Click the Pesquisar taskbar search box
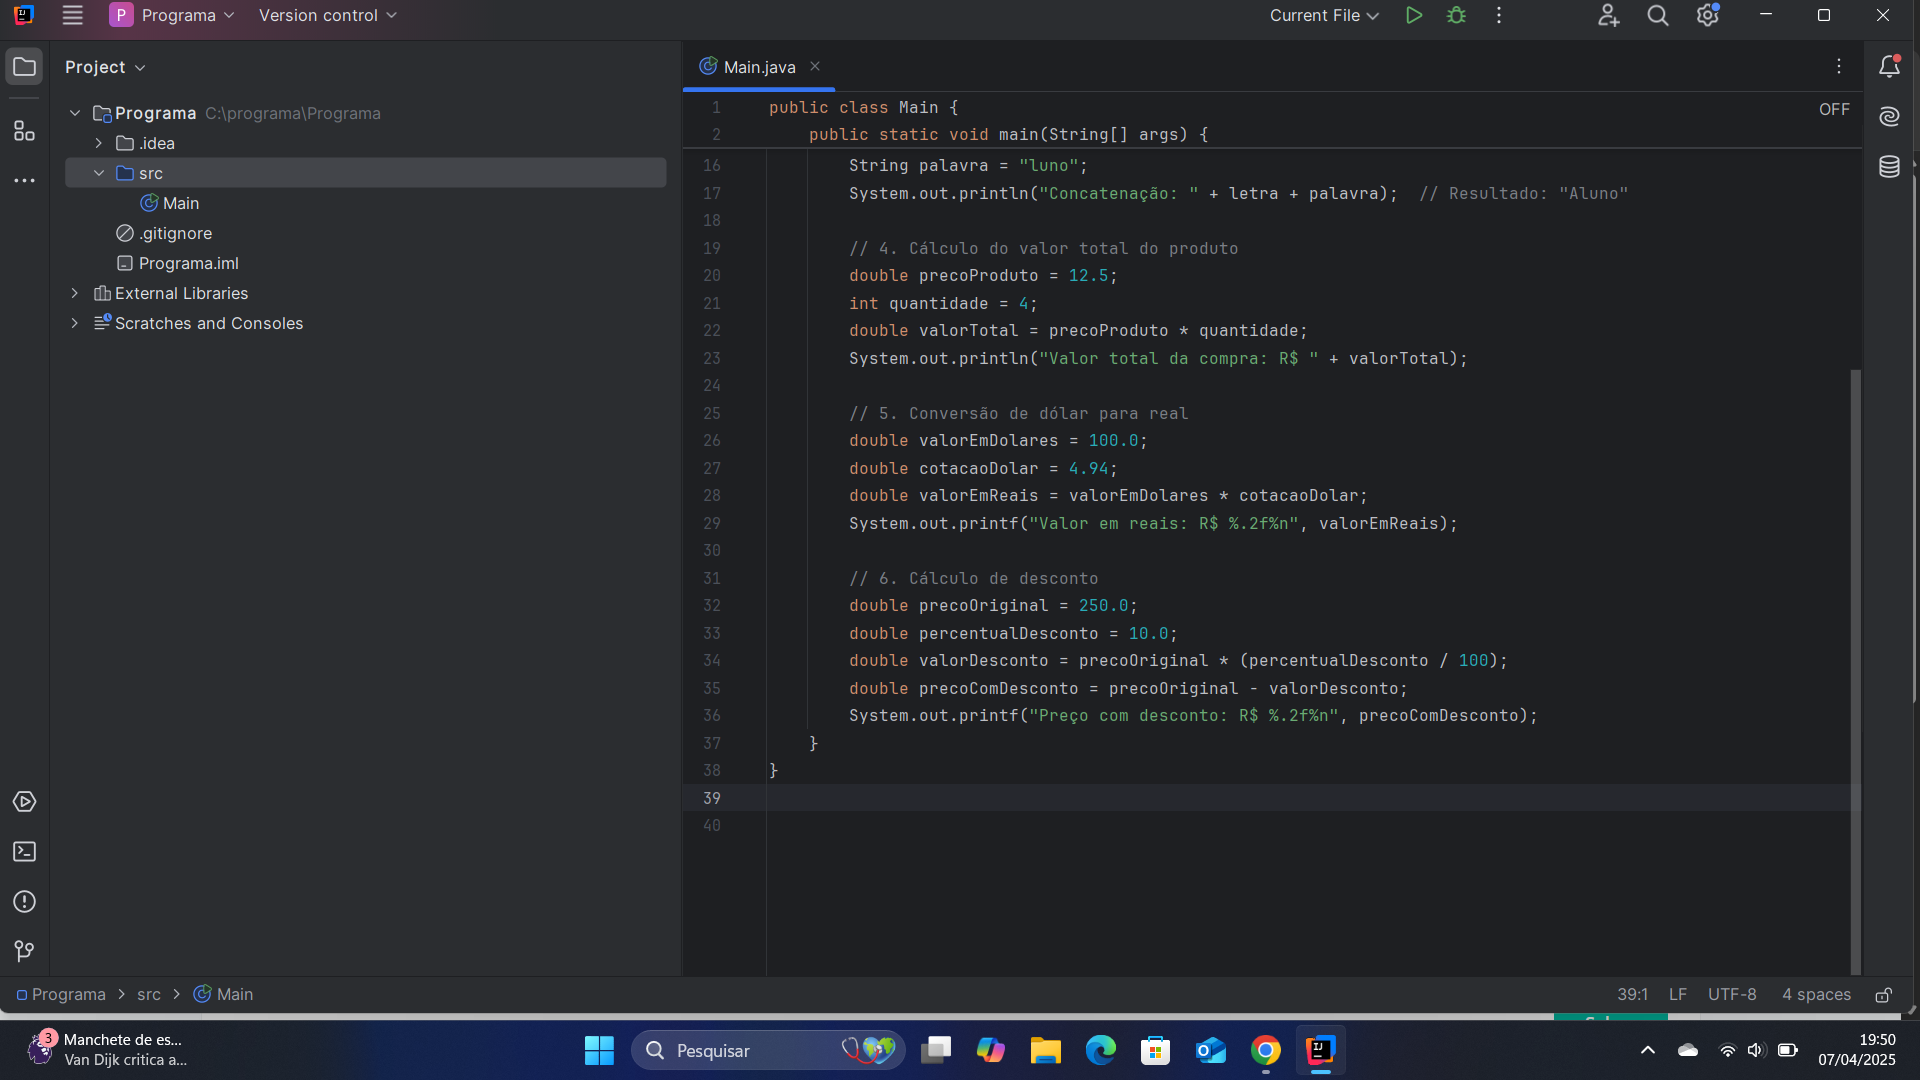 (768, 1051)
